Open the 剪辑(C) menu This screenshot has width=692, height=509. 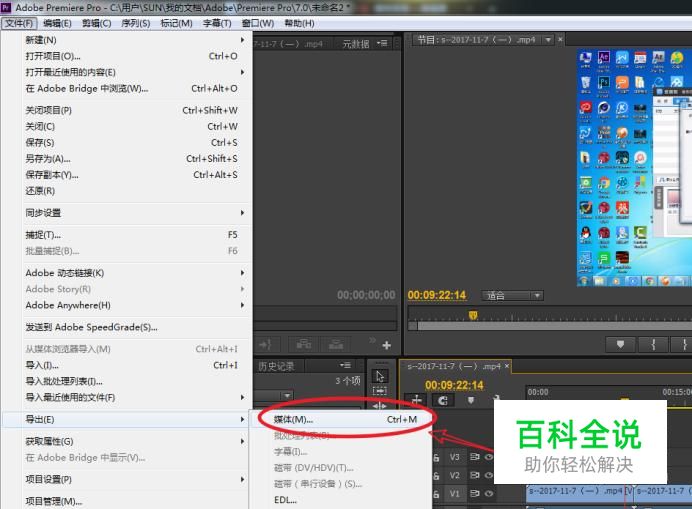pos(96,23)
